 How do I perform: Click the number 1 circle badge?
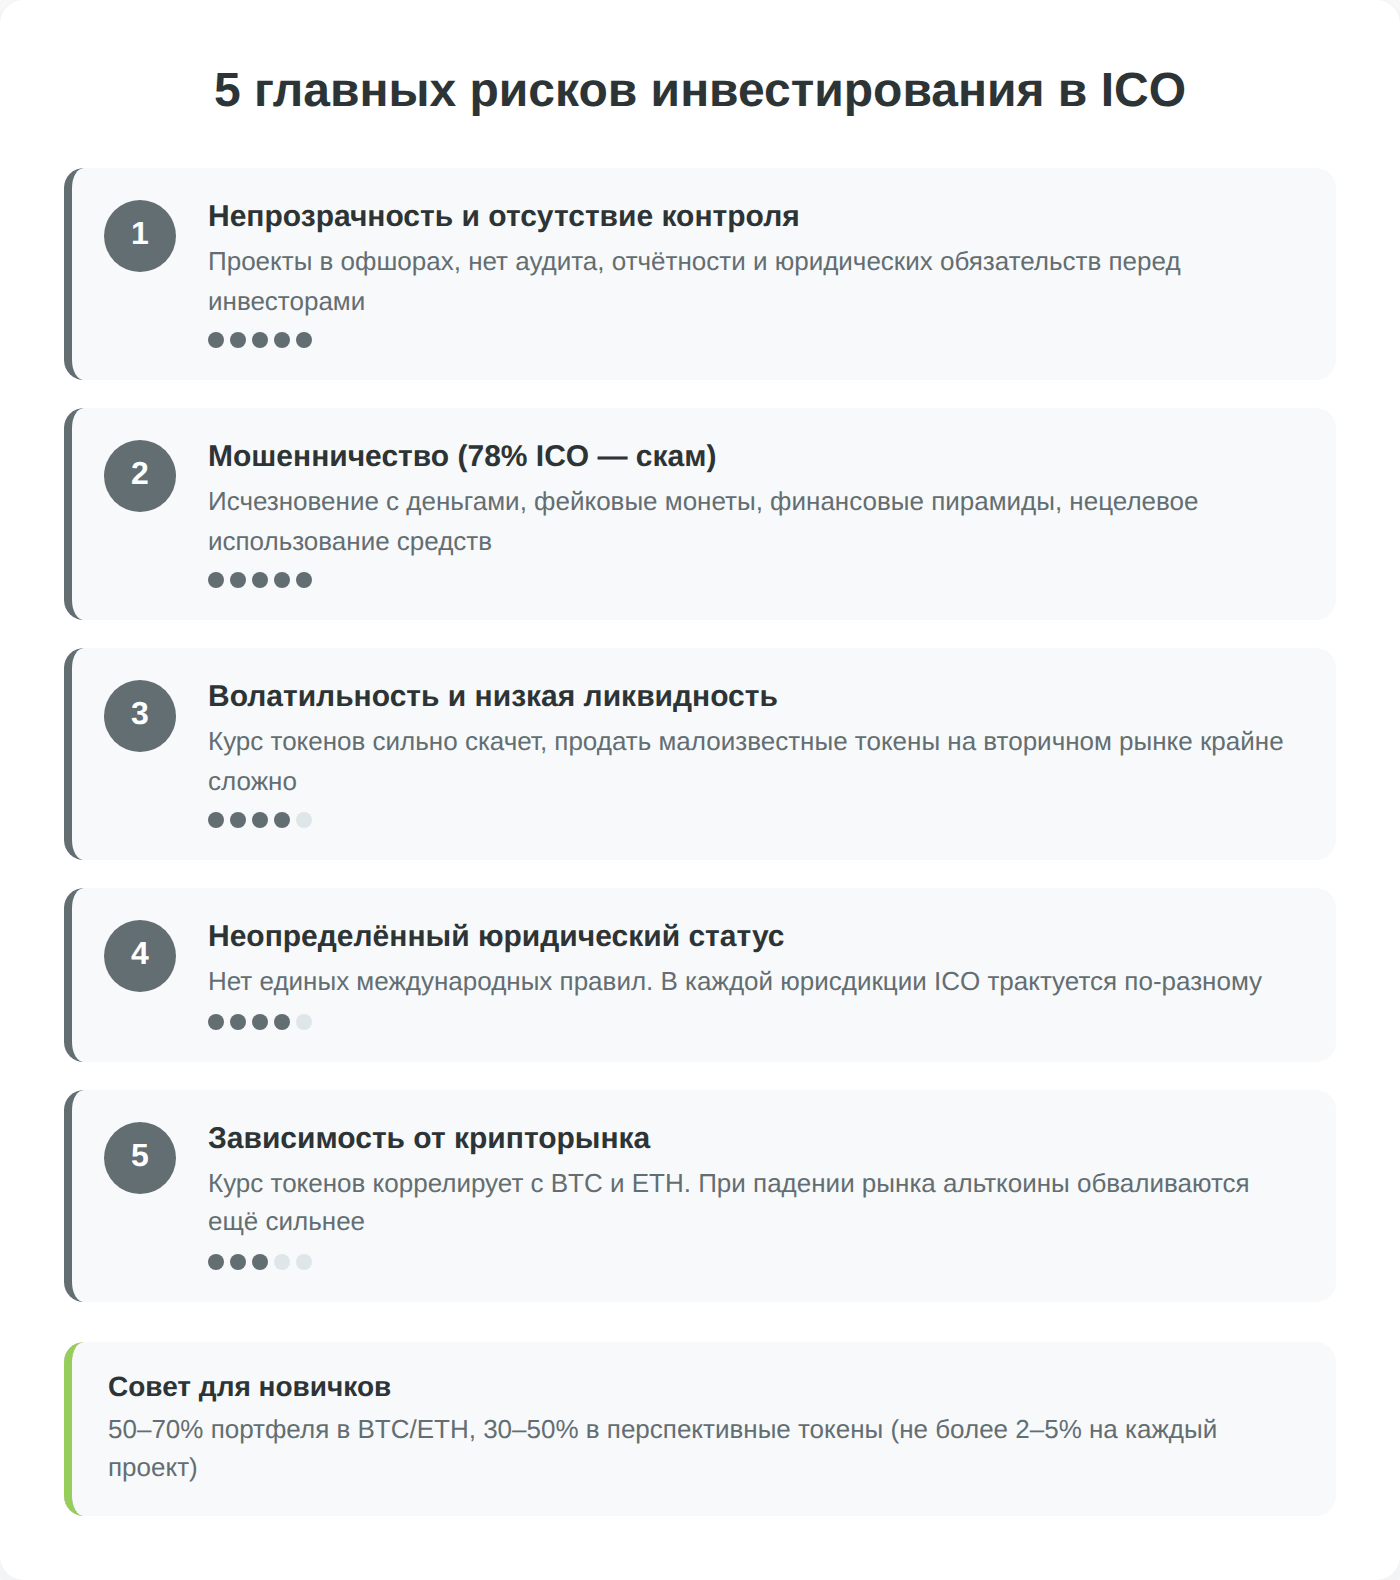pyautogui.click(x=140, y=235)
